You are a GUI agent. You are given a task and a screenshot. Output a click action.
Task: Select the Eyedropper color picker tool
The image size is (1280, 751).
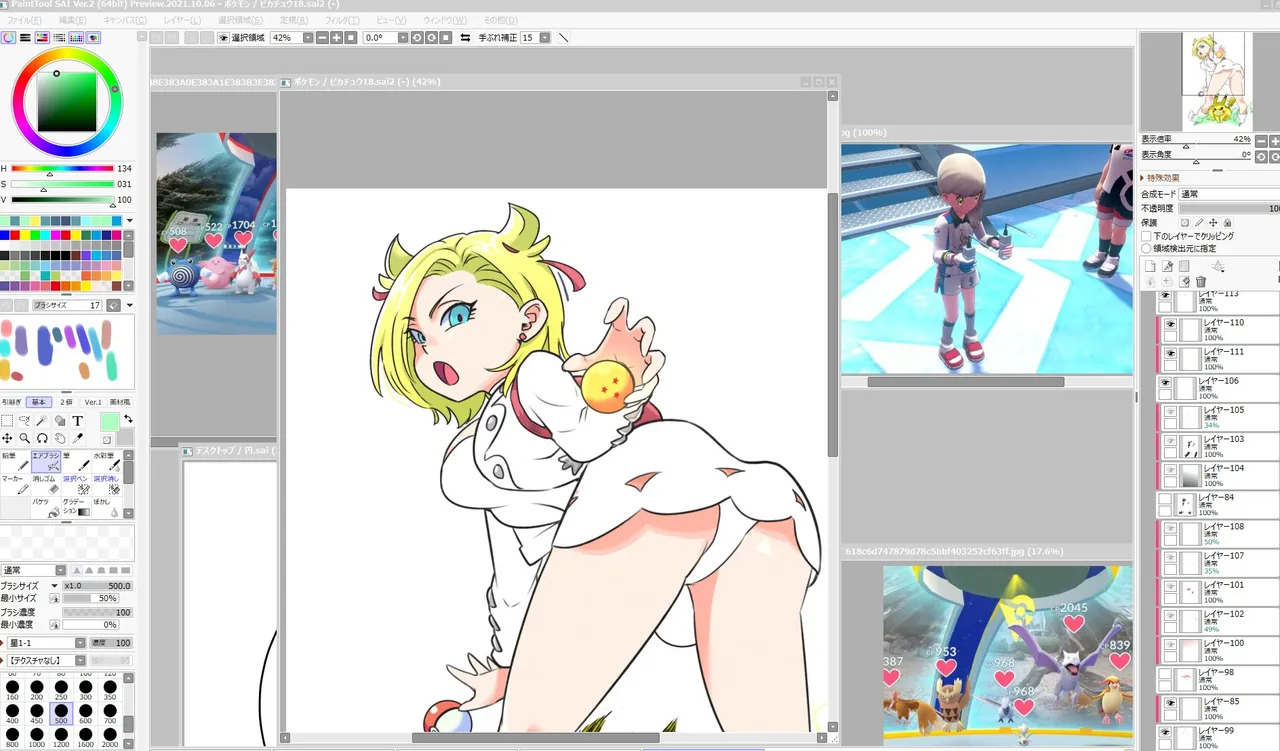pos(77,438)
